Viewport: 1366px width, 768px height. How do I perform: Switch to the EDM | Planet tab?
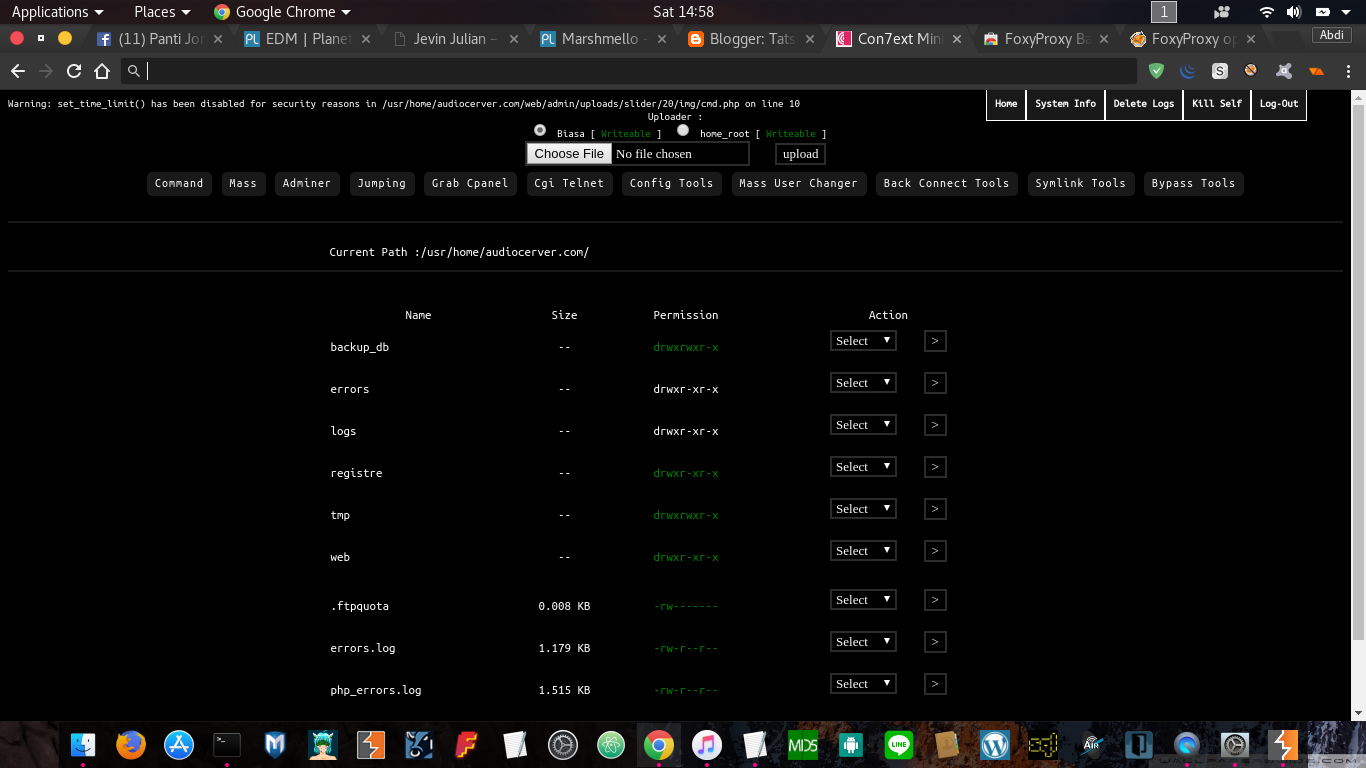(x=305, y=39)
